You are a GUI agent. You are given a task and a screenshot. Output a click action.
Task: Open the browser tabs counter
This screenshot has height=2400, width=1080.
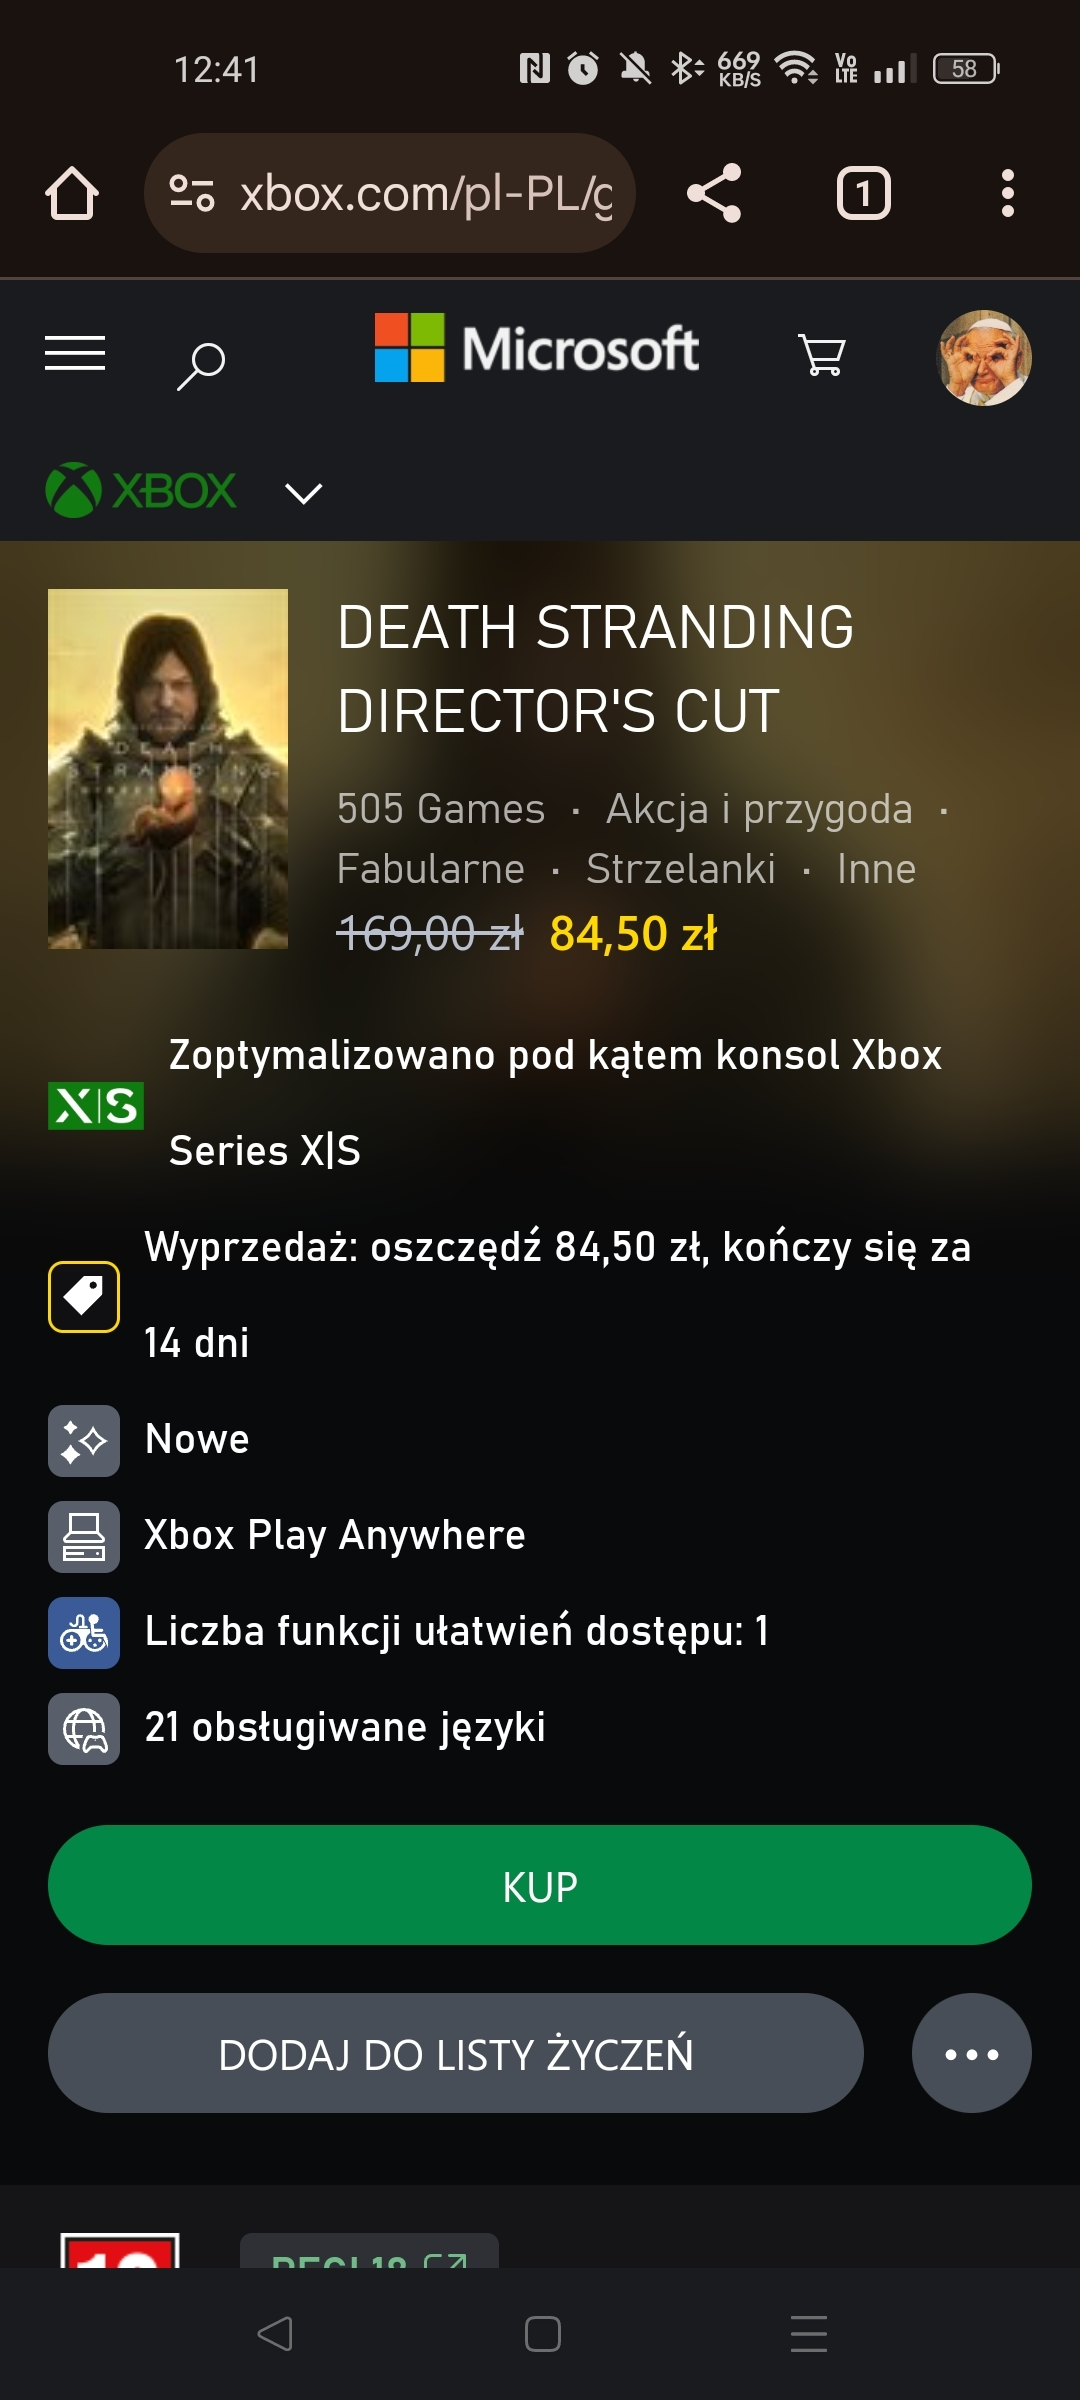pos(864,193)
